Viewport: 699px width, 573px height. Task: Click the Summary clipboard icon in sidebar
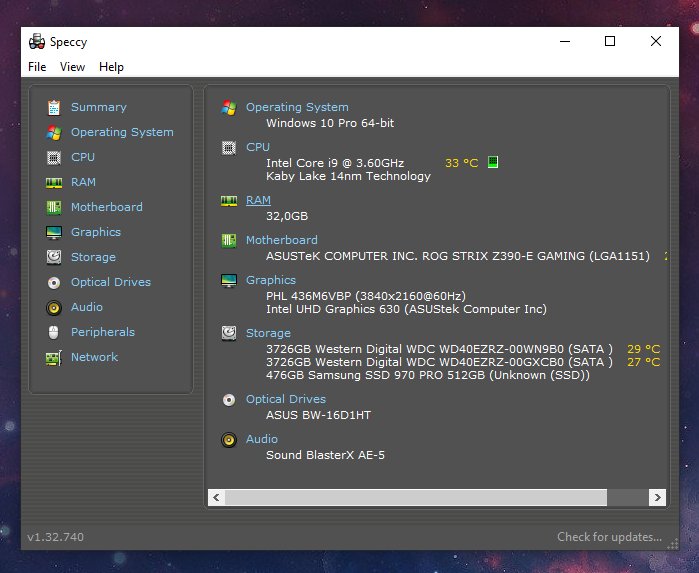point(54,107)
